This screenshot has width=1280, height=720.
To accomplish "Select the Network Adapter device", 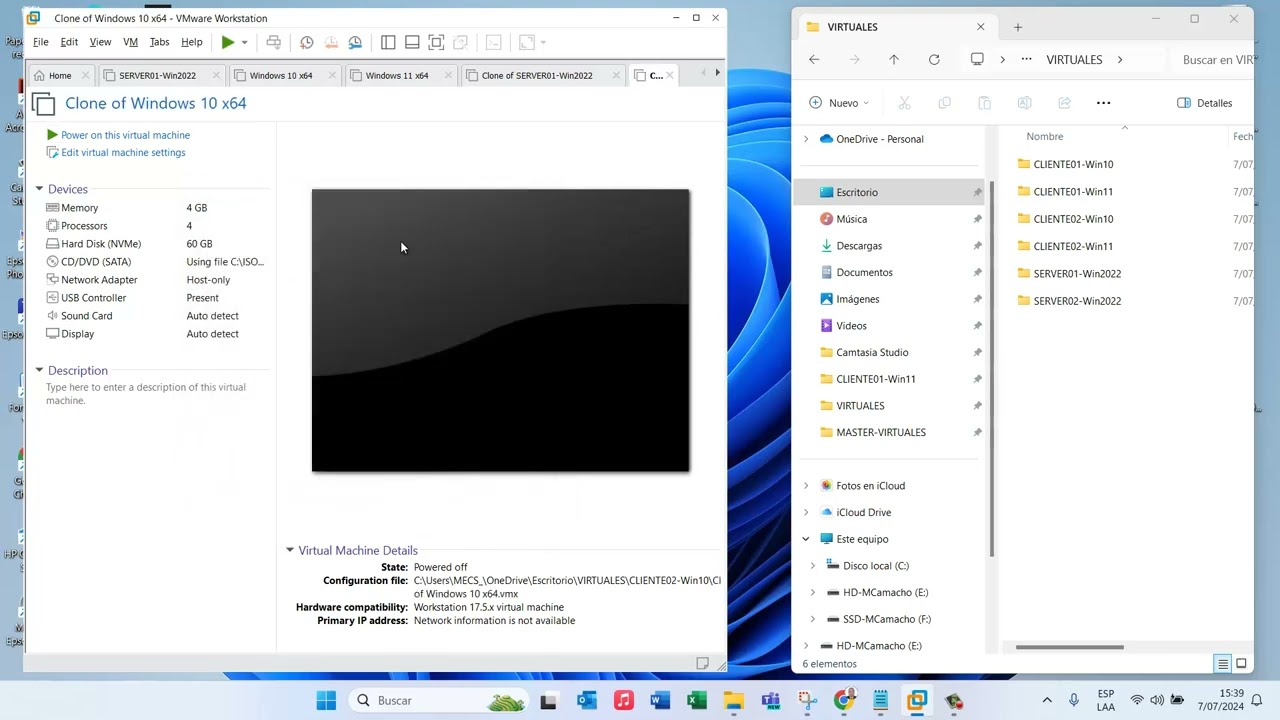I will point(155,280).
